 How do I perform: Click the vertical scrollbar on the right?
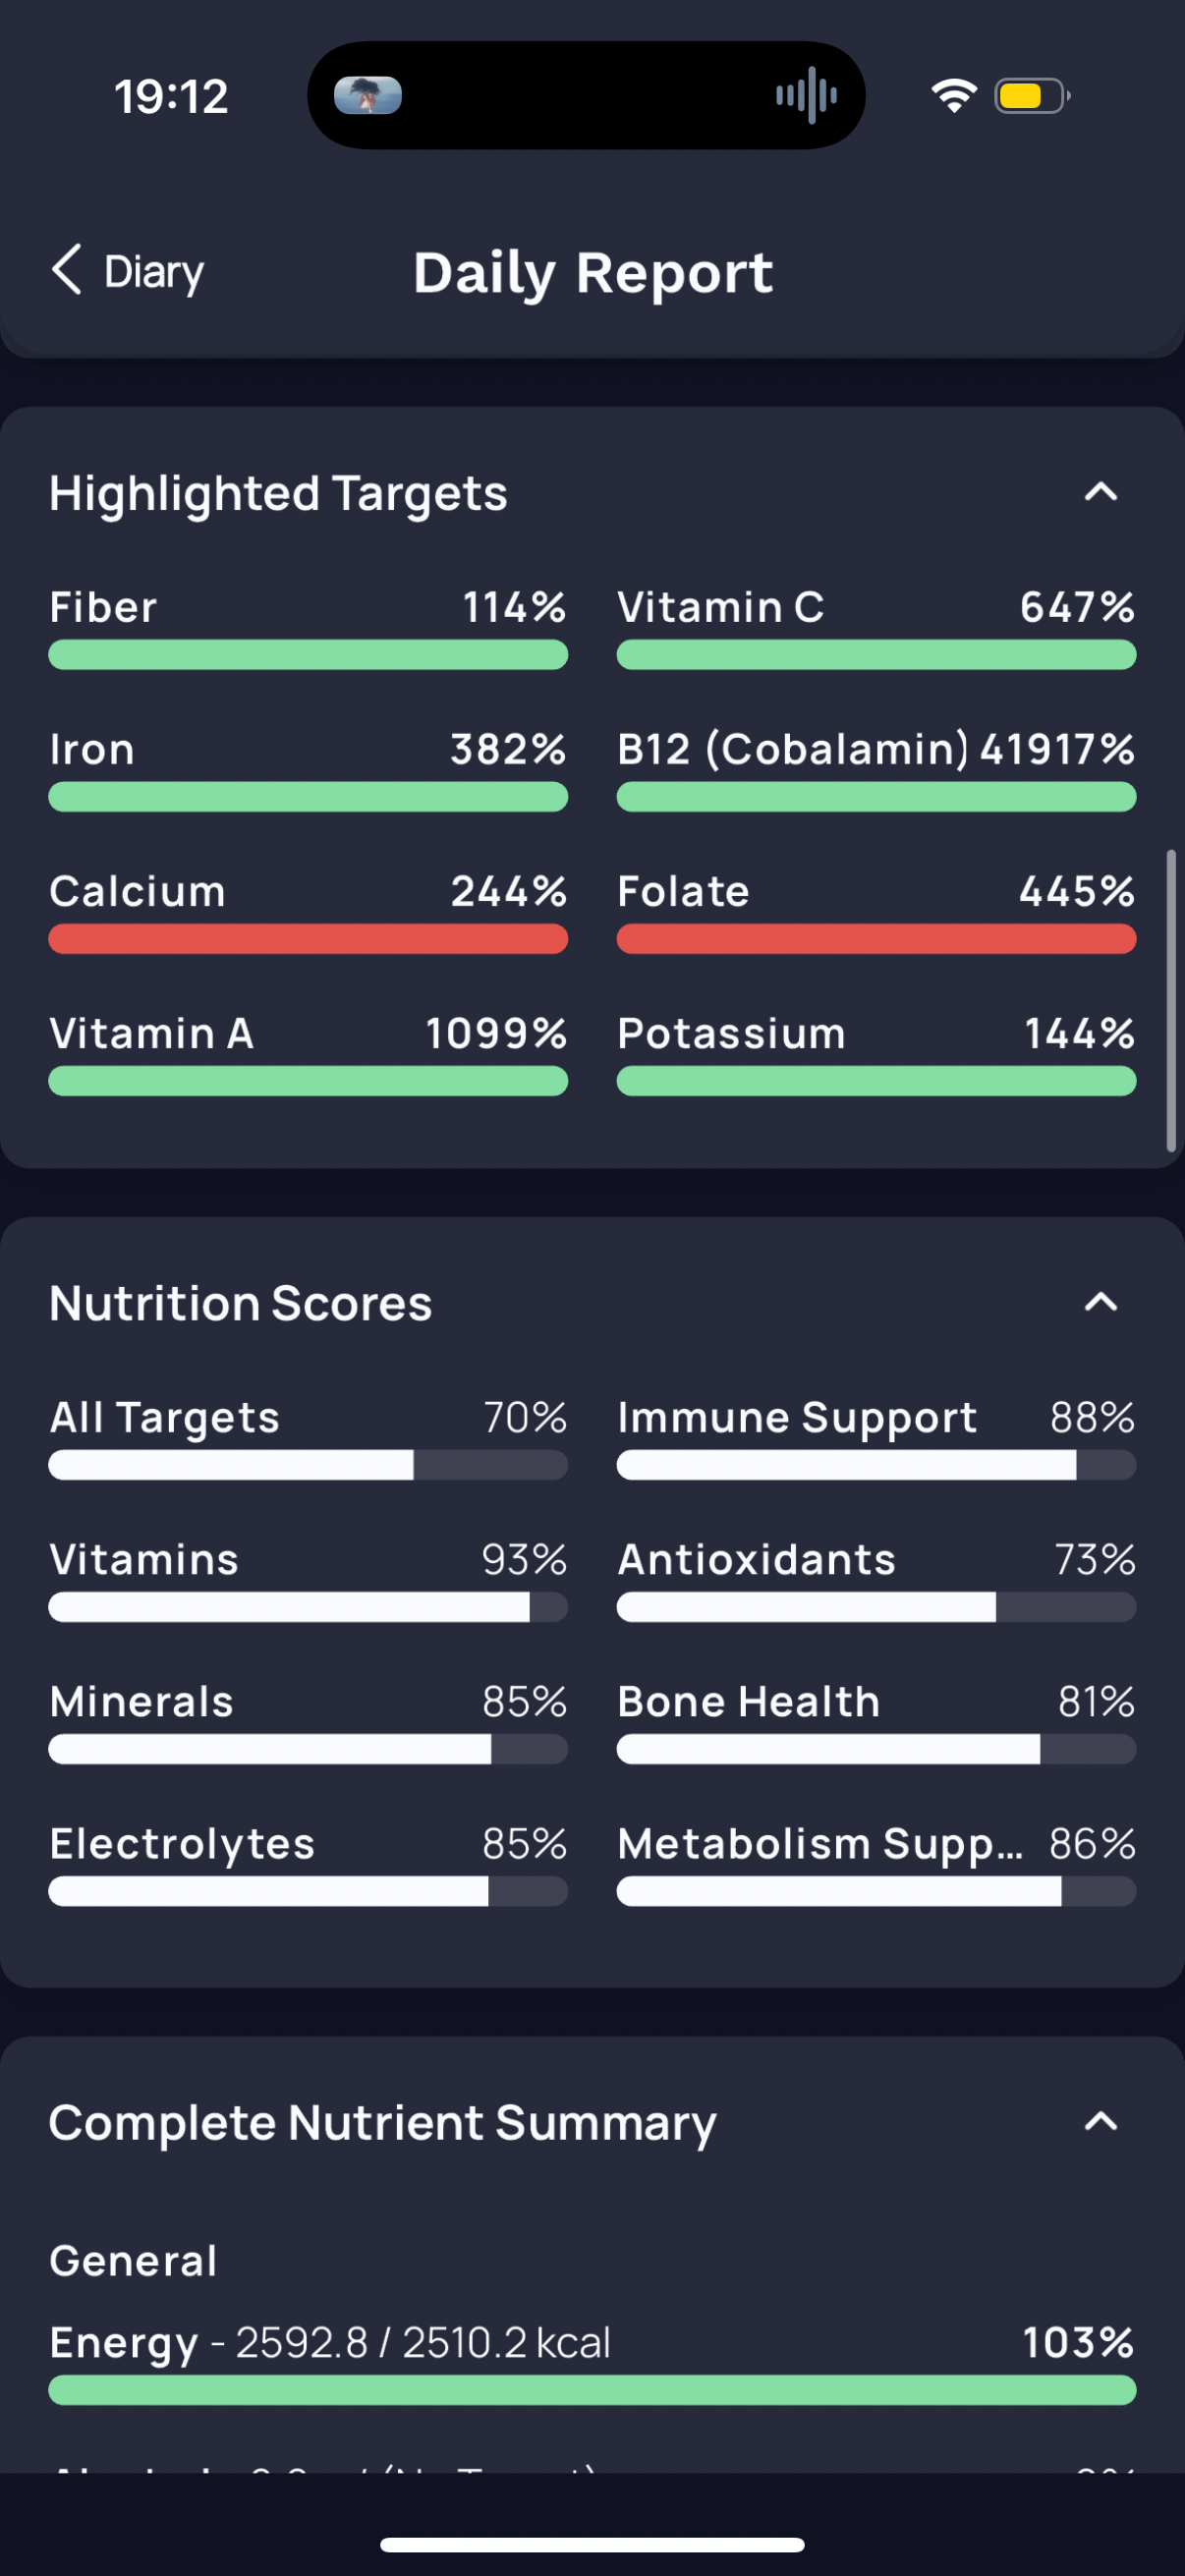pos(1171,1001)
